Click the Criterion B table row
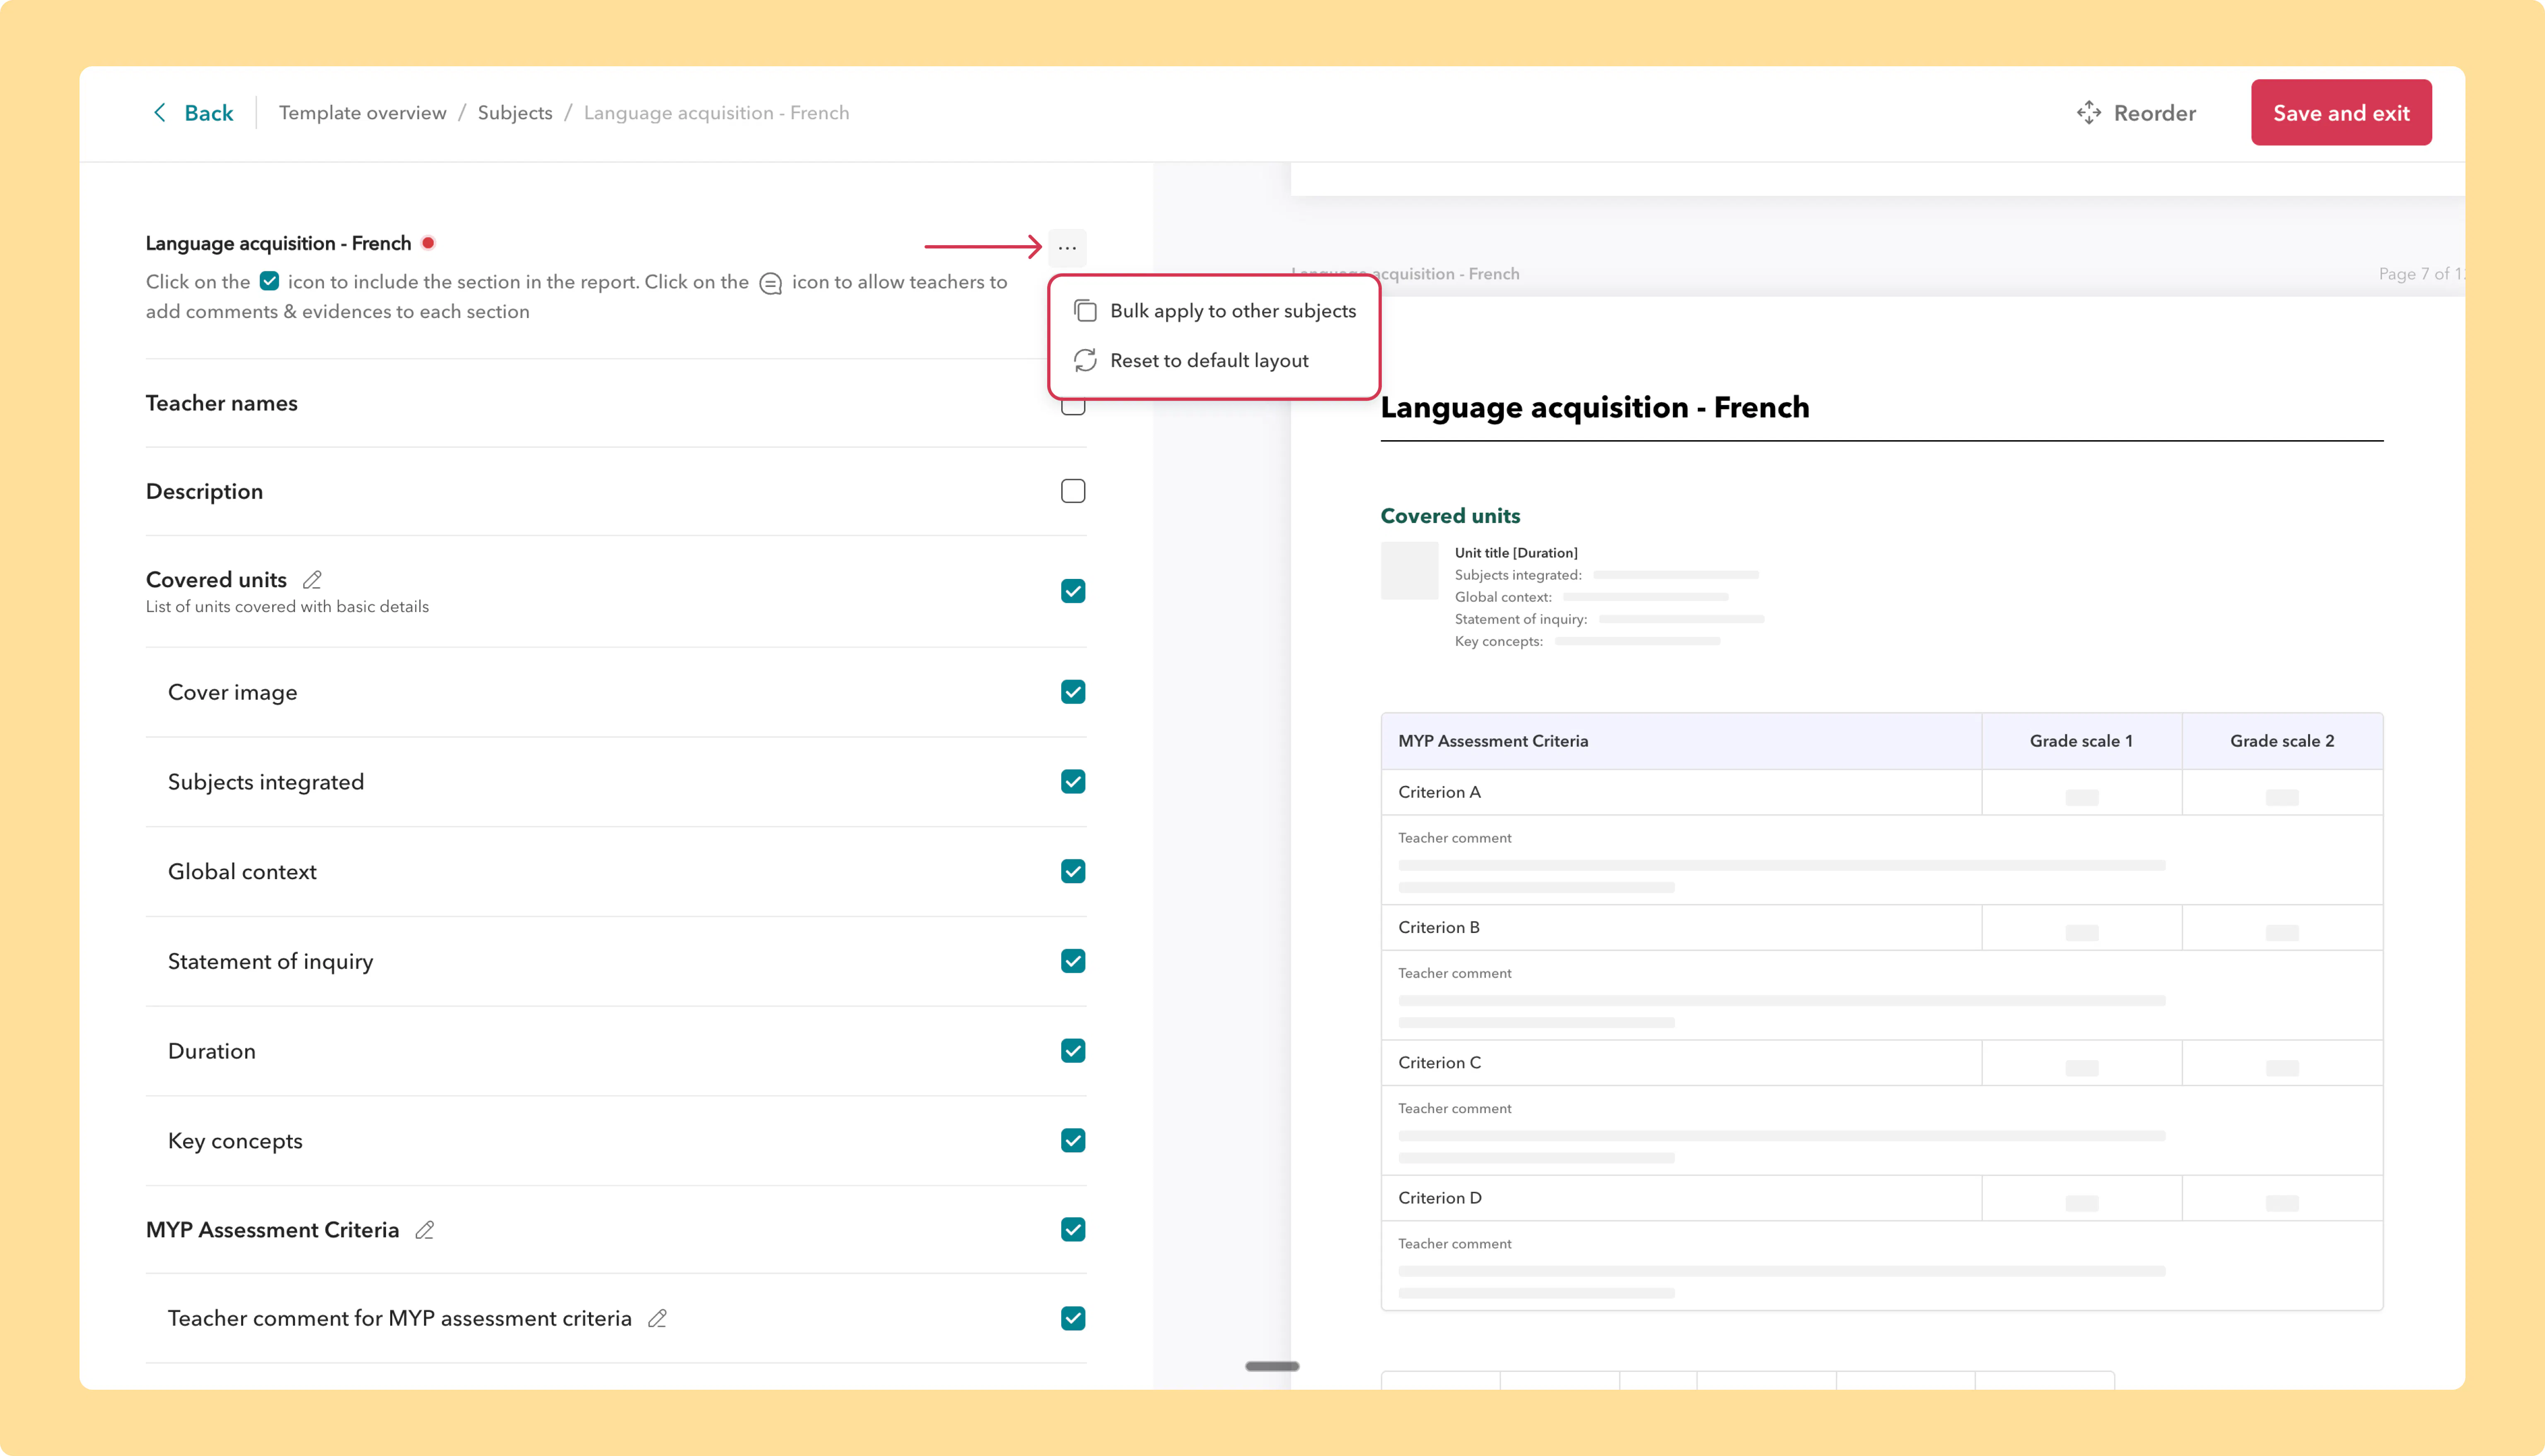 tap(1882, 928)
